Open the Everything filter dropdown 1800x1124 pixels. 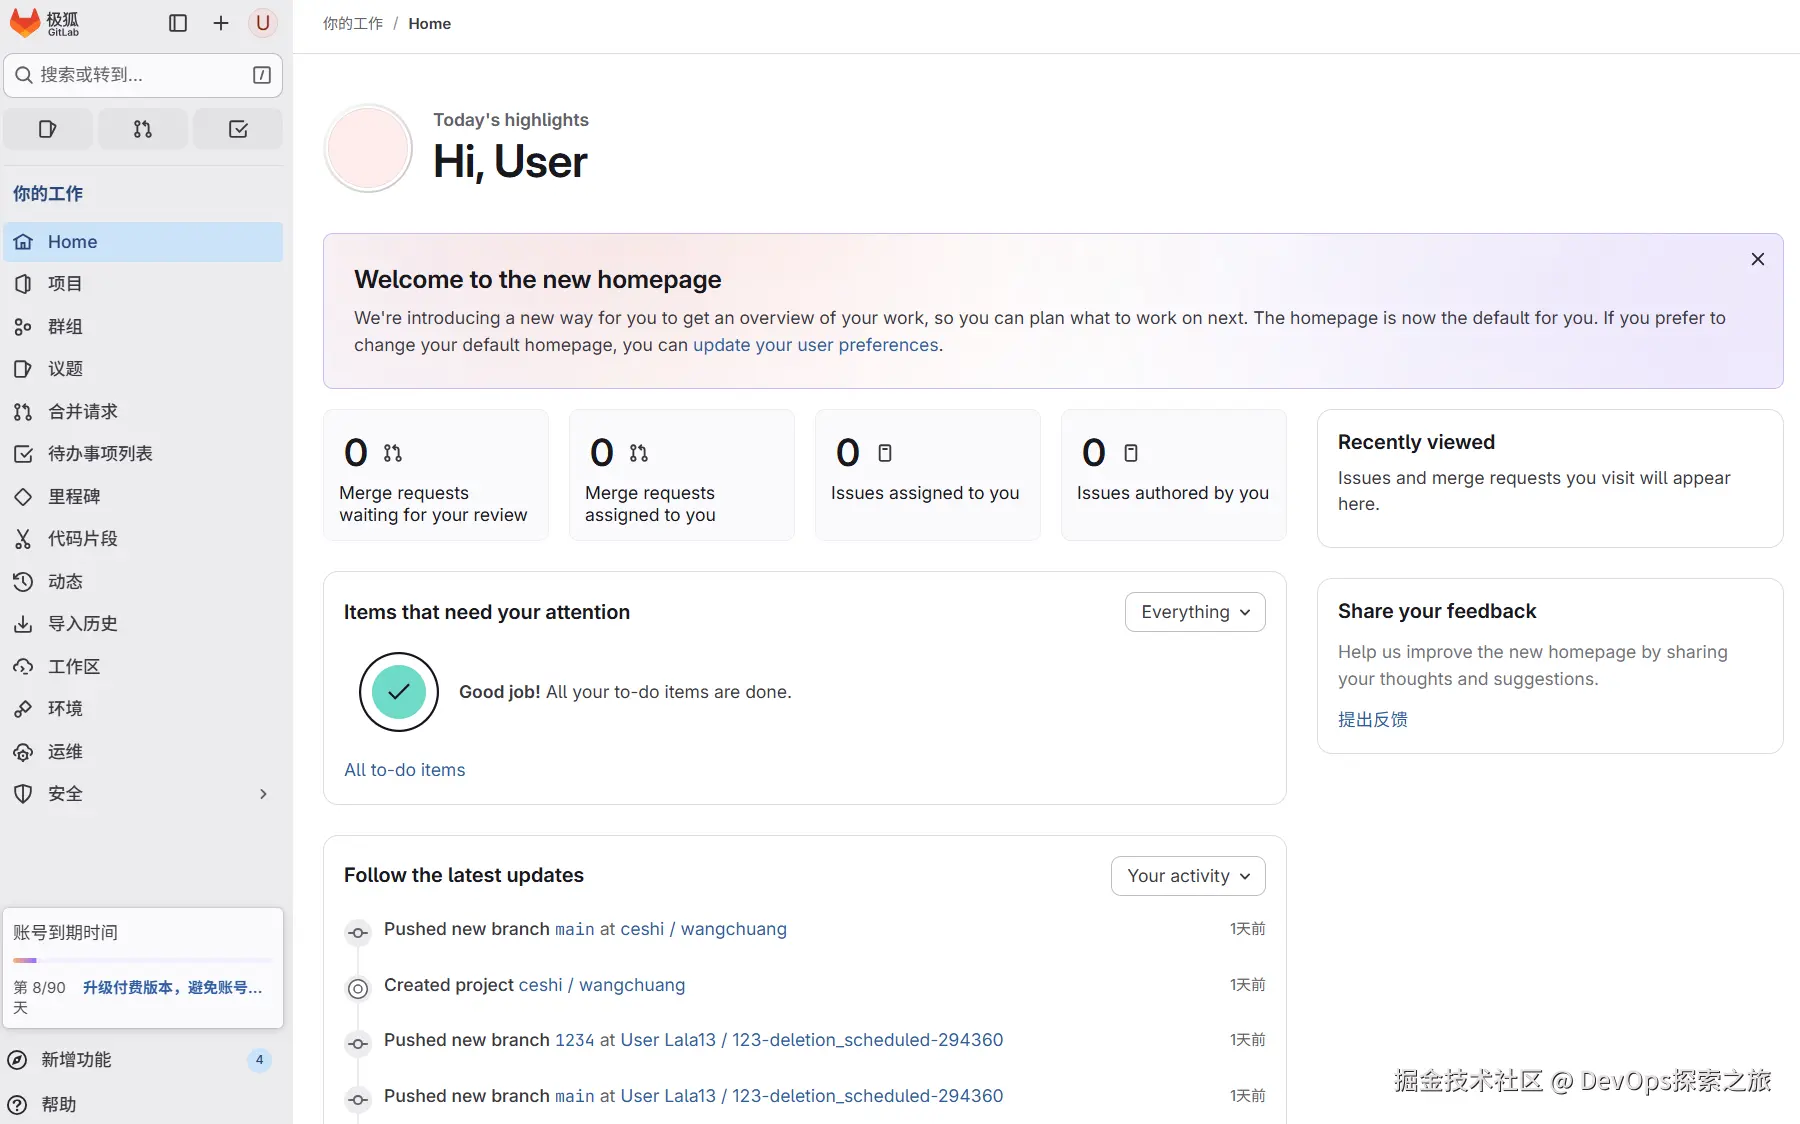click(x=1195, y=612)
